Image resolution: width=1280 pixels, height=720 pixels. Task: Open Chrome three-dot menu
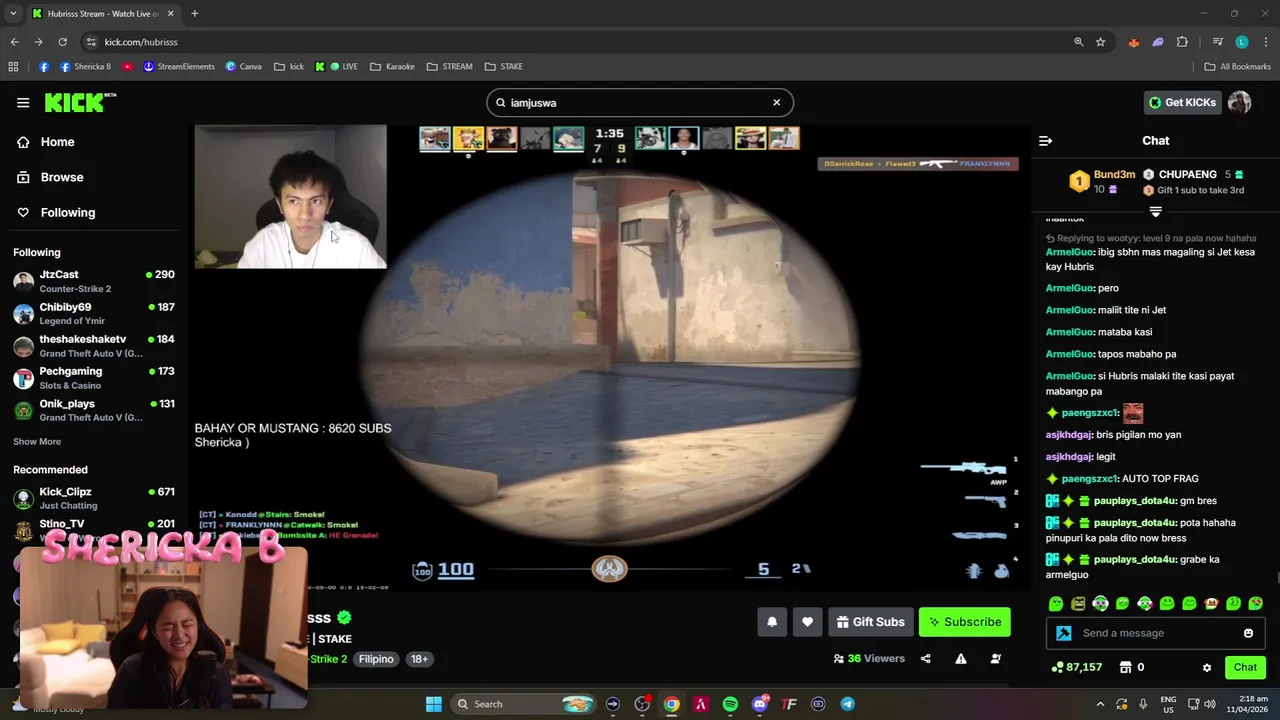(1265, 42)
